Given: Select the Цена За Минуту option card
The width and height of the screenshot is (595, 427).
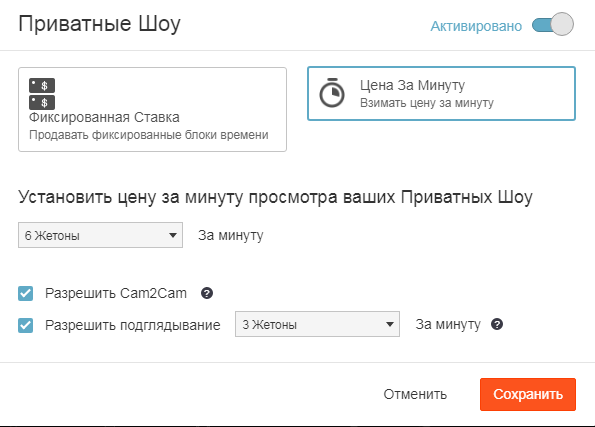Looking at the screenshot, I should 441,94.
